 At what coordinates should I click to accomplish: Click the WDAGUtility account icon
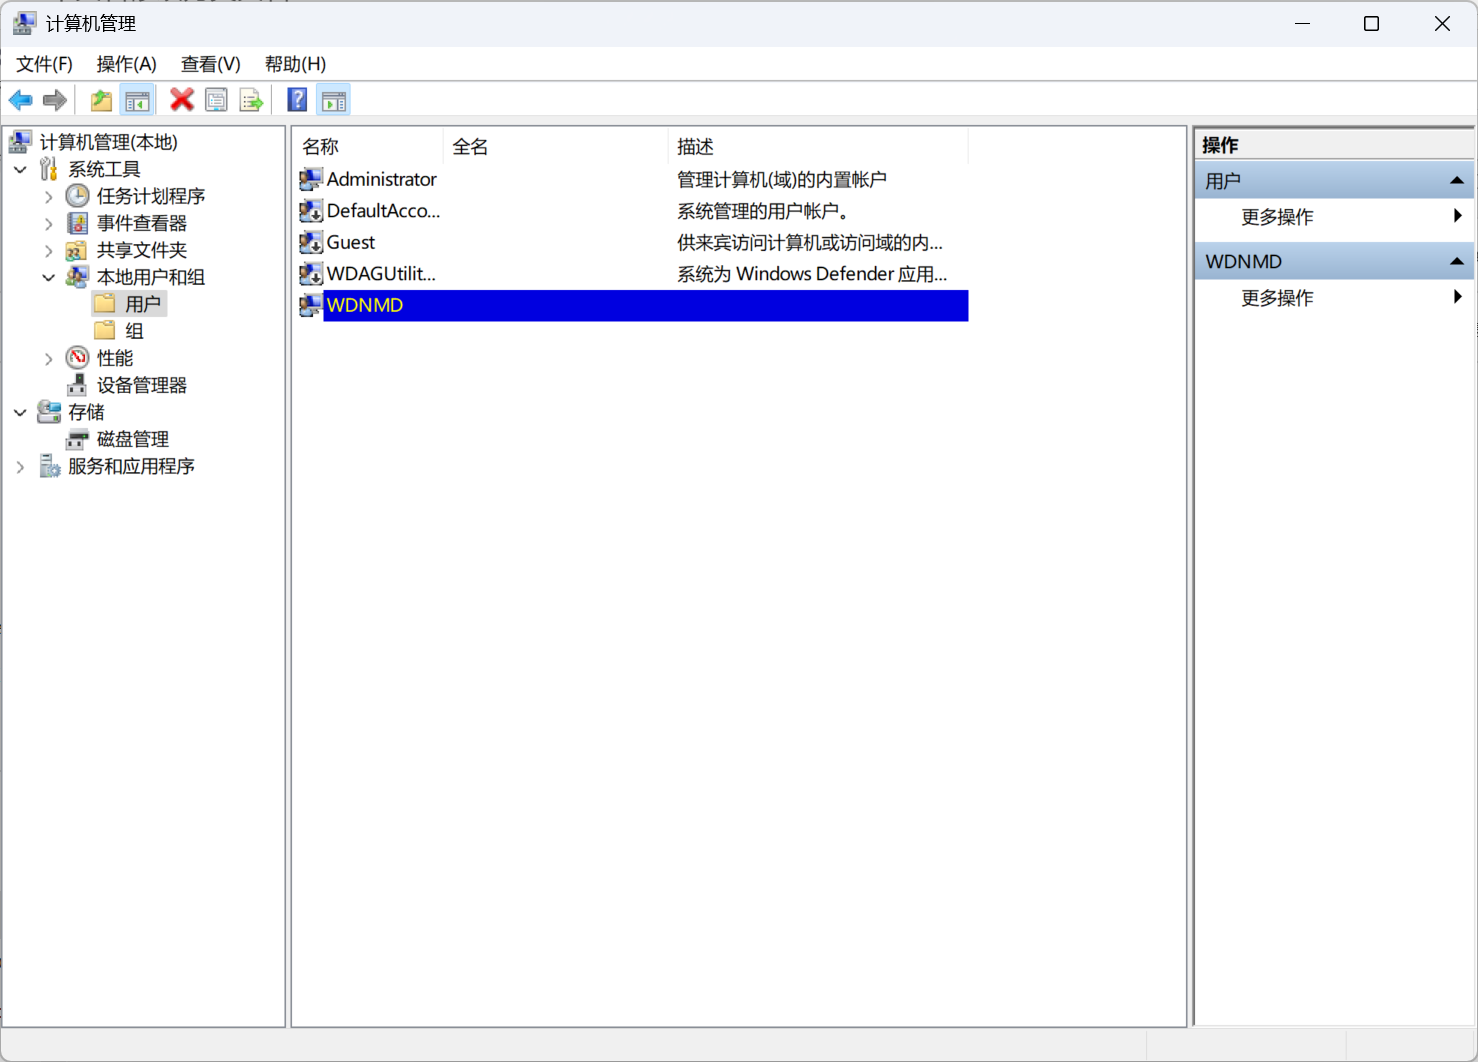[x=311, y=273]
